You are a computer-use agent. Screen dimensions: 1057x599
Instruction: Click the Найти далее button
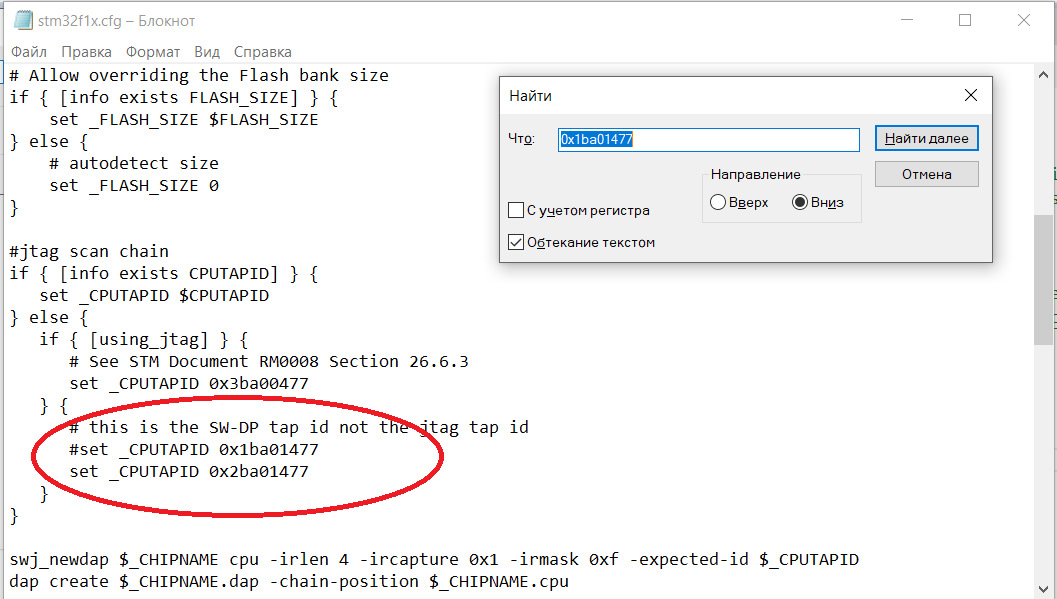(926, 138)
